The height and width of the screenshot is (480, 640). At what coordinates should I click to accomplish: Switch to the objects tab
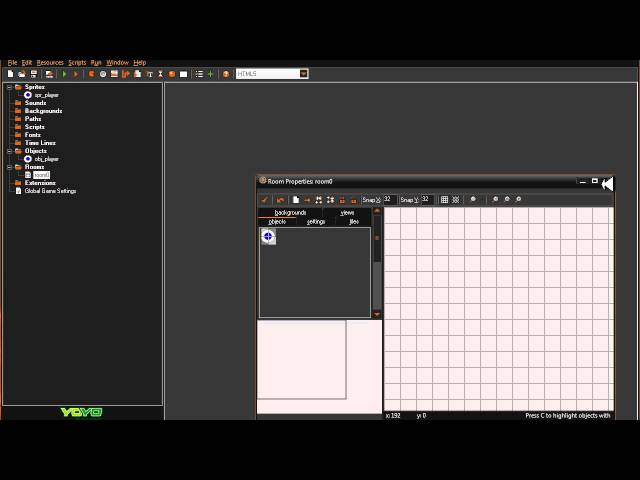pyautogui.click(x=277, y=222)
